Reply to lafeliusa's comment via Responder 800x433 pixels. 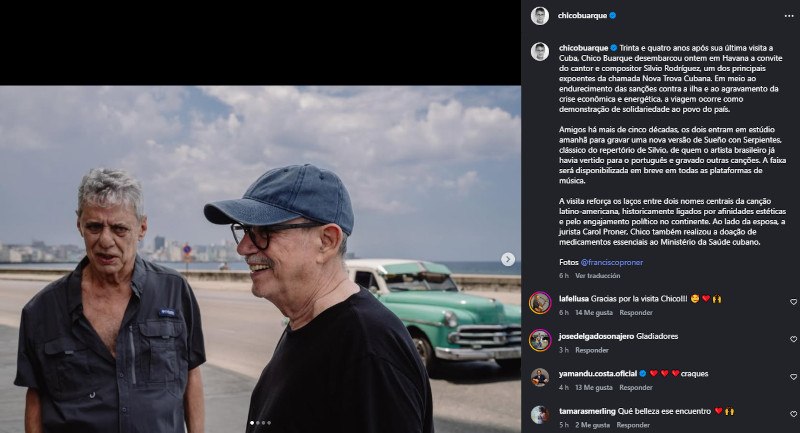tap(635, 313)
